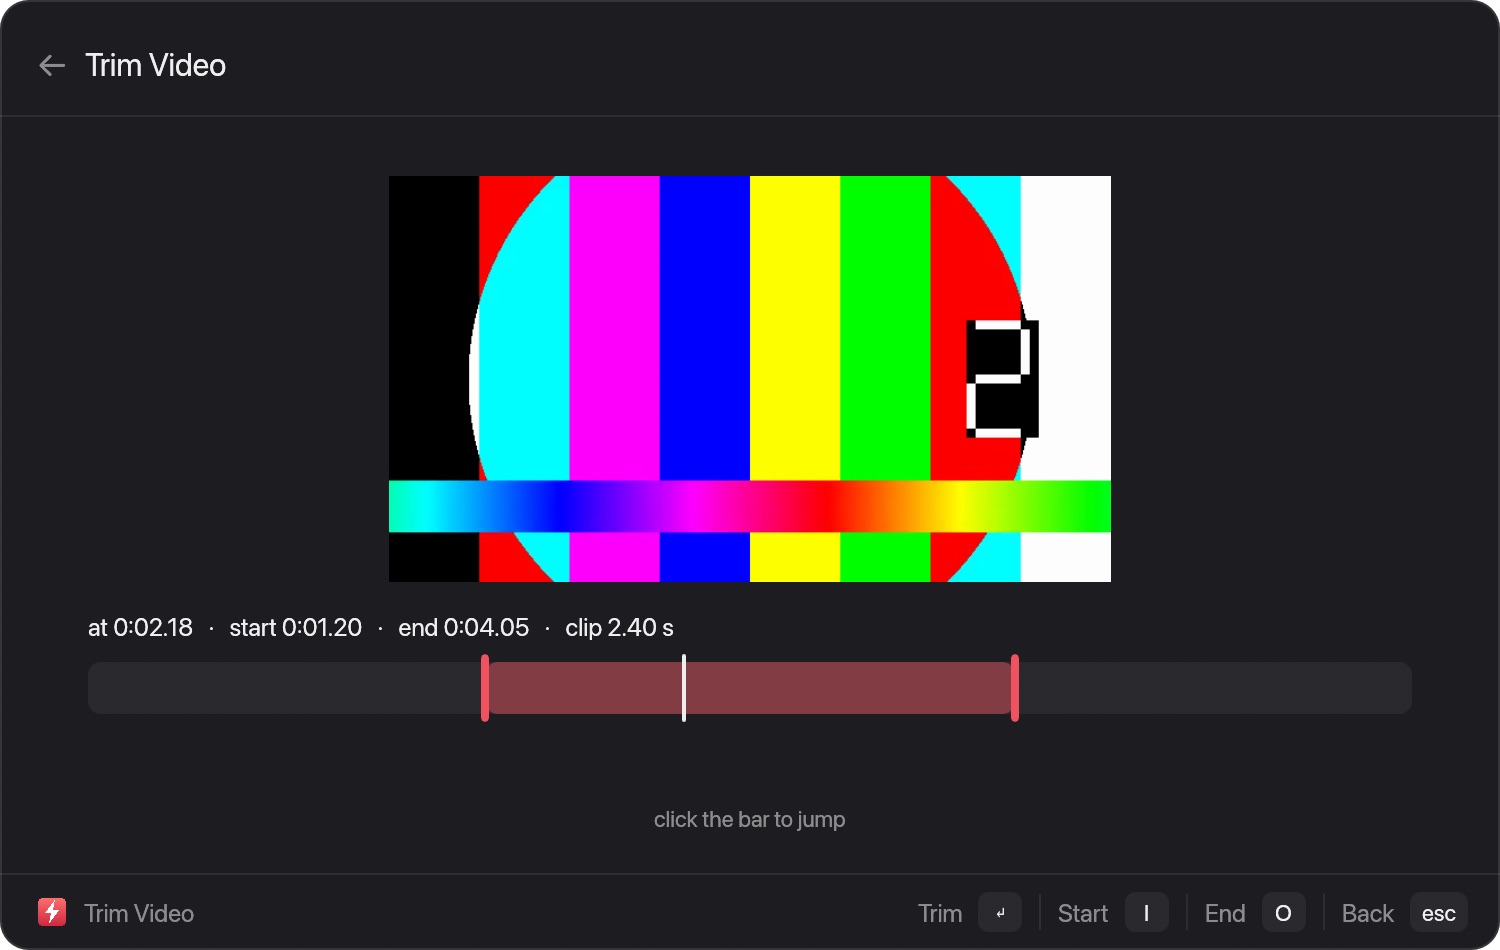Click the Trim action label
This screenshot has height=950, width=1500.
[x=940, y=913]
